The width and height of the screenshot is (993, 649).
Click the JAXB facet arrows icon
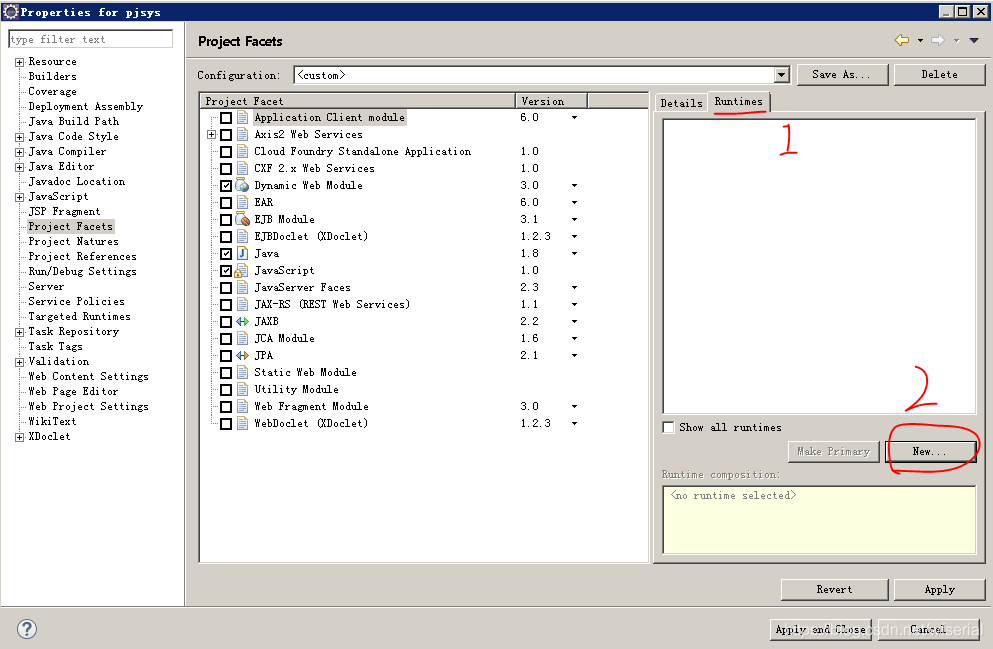coord(242,322)
